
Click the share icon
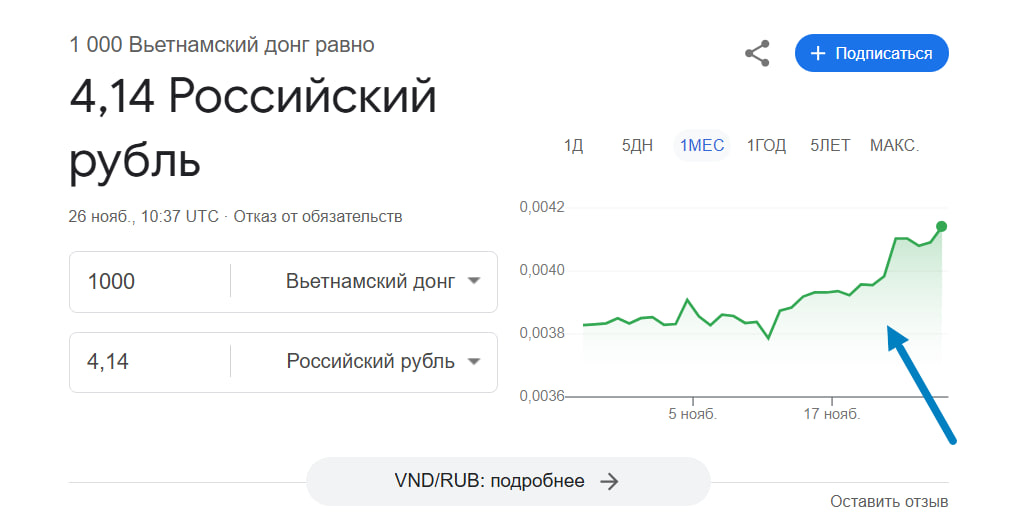pyautogui.click(x=757, y=53)
